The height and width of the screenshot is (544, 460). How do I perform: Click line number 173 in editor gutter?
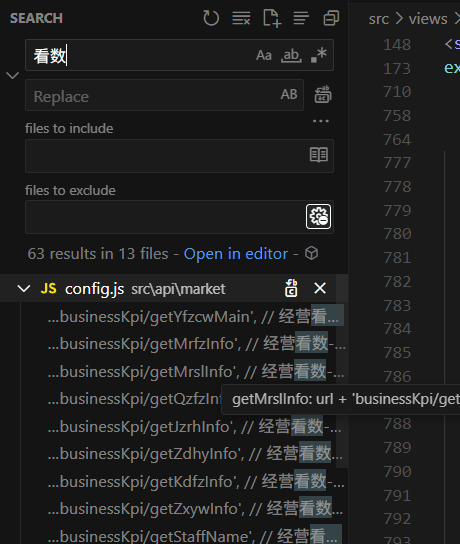[397, 68]
